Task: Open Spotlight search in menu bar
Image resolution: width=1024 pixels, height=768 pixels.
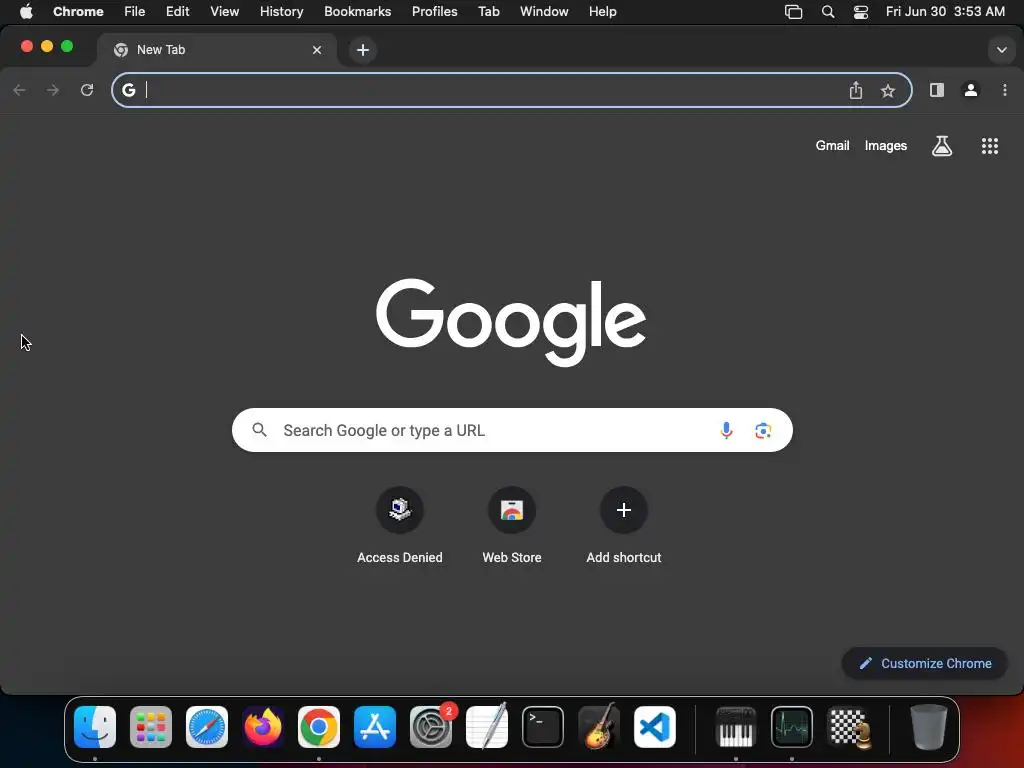Action: 827,12
